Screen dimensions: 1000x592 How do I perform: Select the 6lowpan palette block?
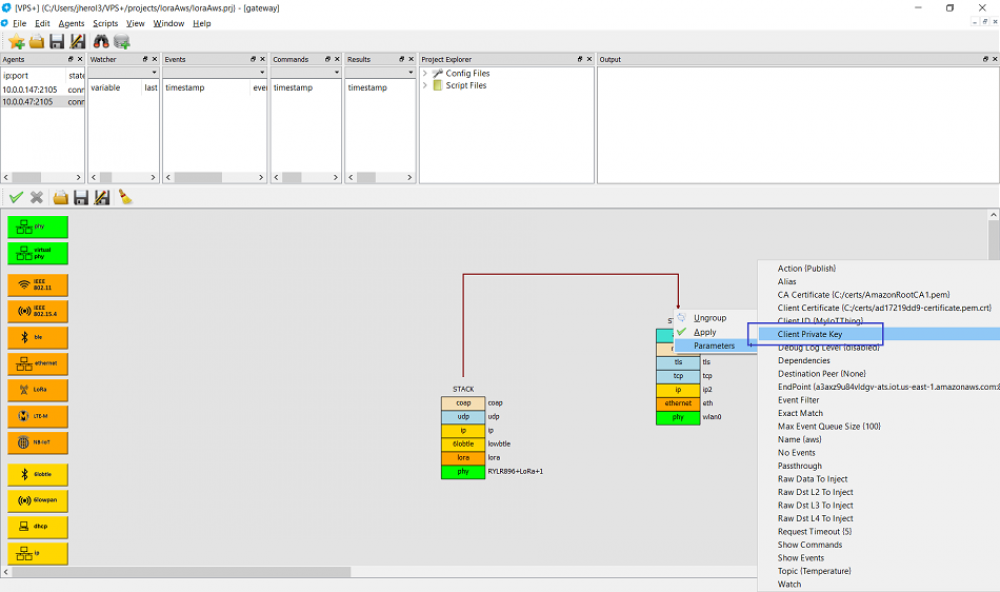point(38,501)
